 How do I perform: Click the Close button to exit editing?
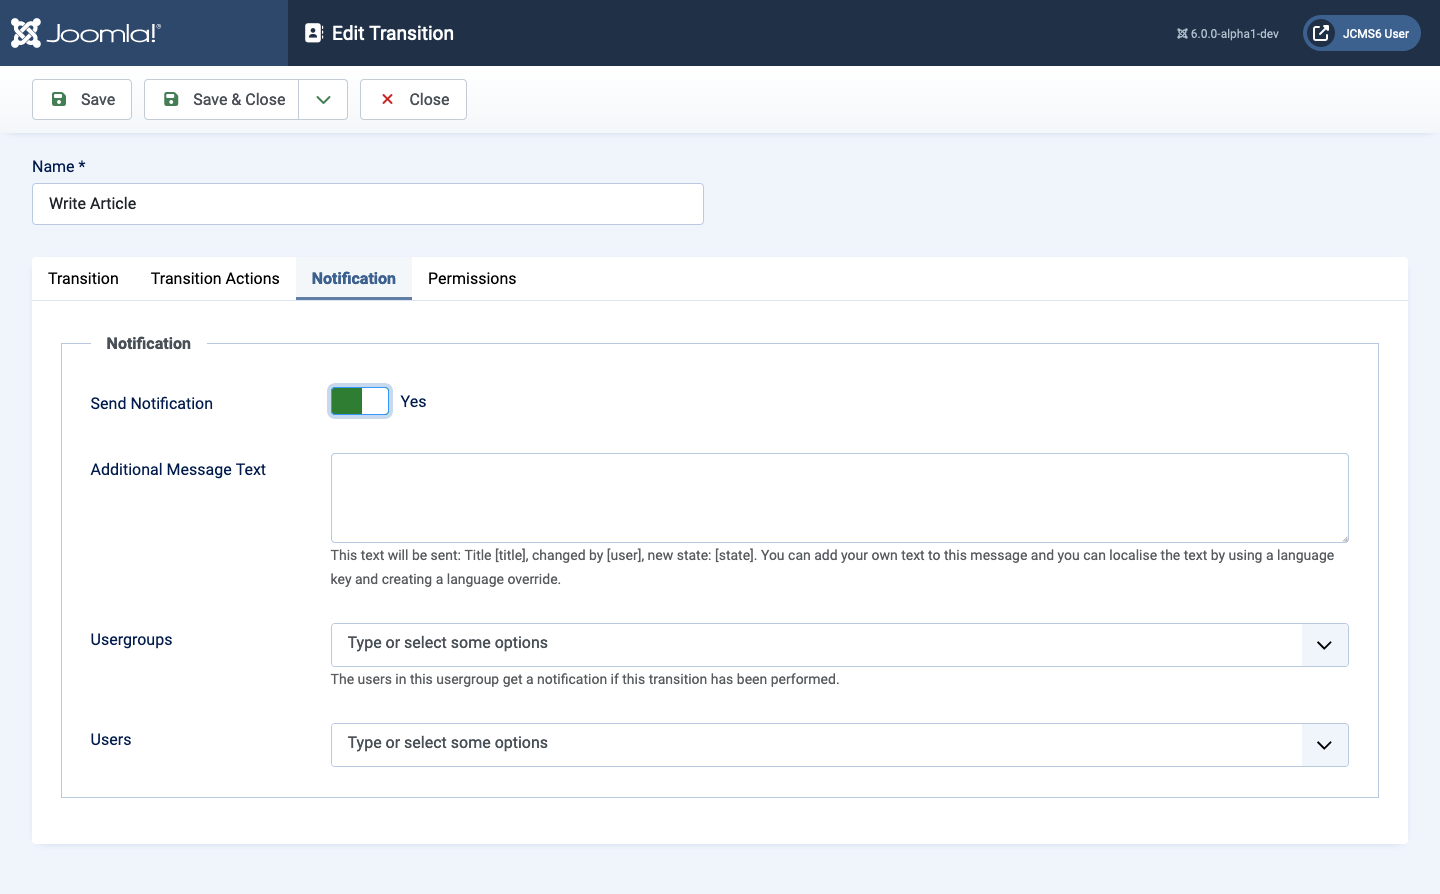click(x=413, y=99)
